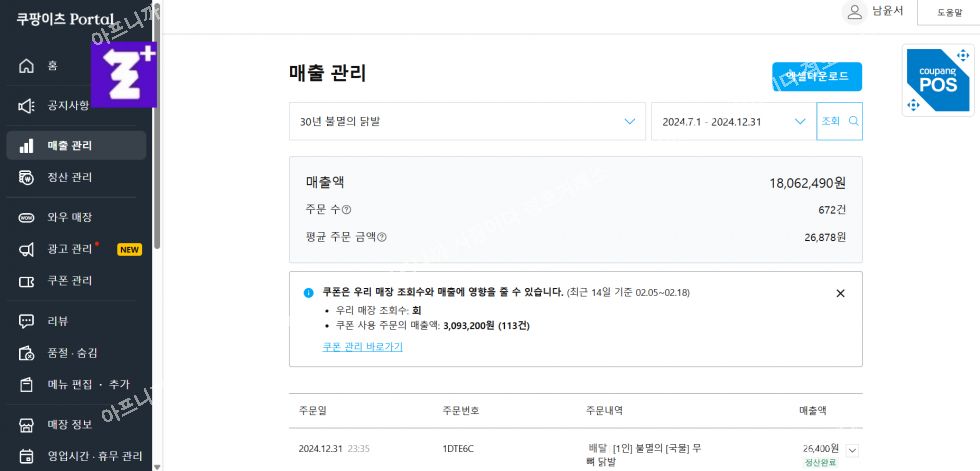This screenshot has height=471, width=980.
Task: Click the order count help icon
Action: 347,210
